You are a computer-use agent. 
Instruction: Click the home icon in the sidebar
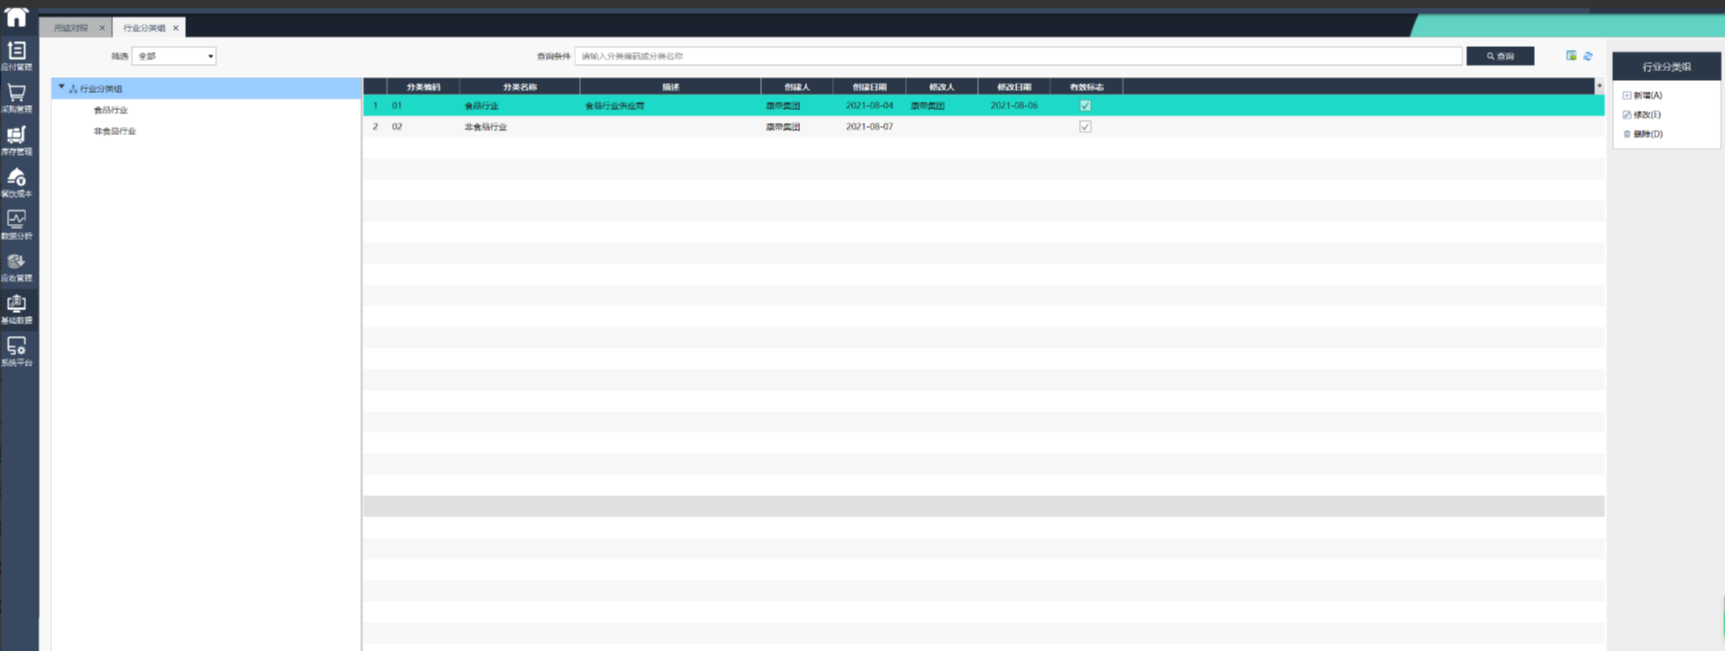click(17, 16)
